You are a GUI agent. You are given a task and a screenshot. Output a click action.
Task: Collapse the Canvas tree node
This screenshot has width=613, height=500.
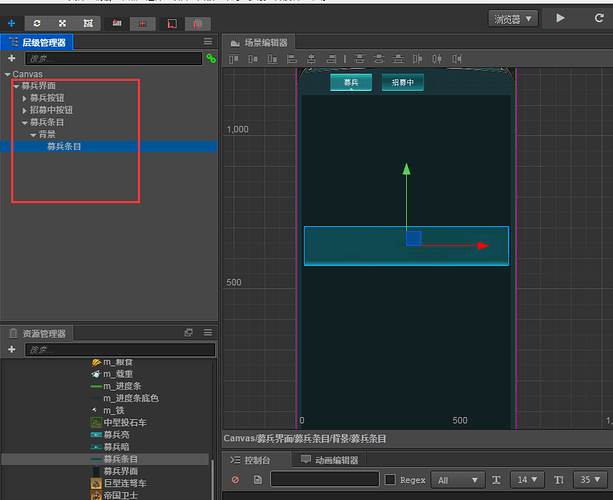pos(7,74)
